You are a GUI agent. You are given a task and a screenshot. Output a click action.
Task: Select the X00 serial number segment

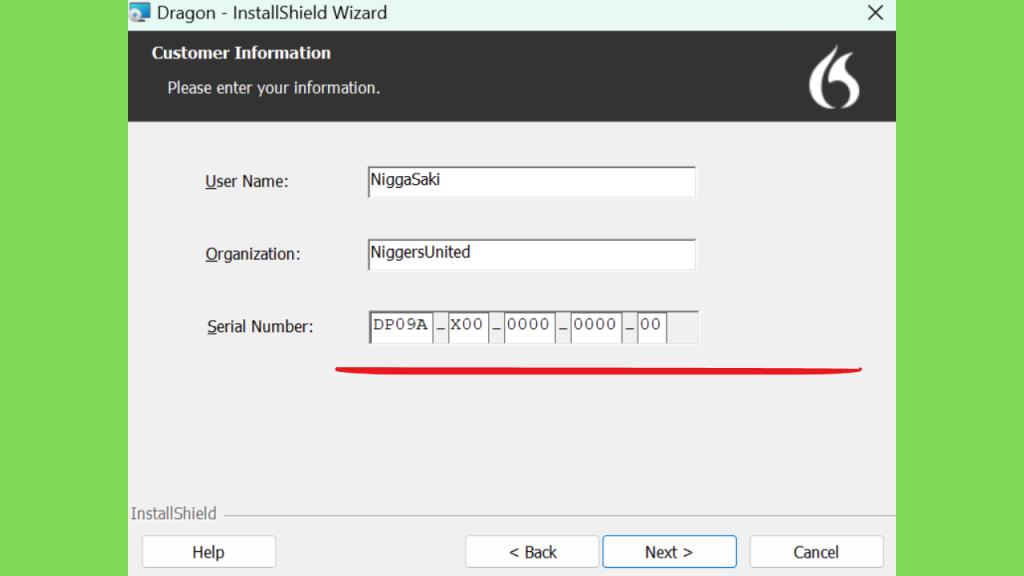[468, 327]
